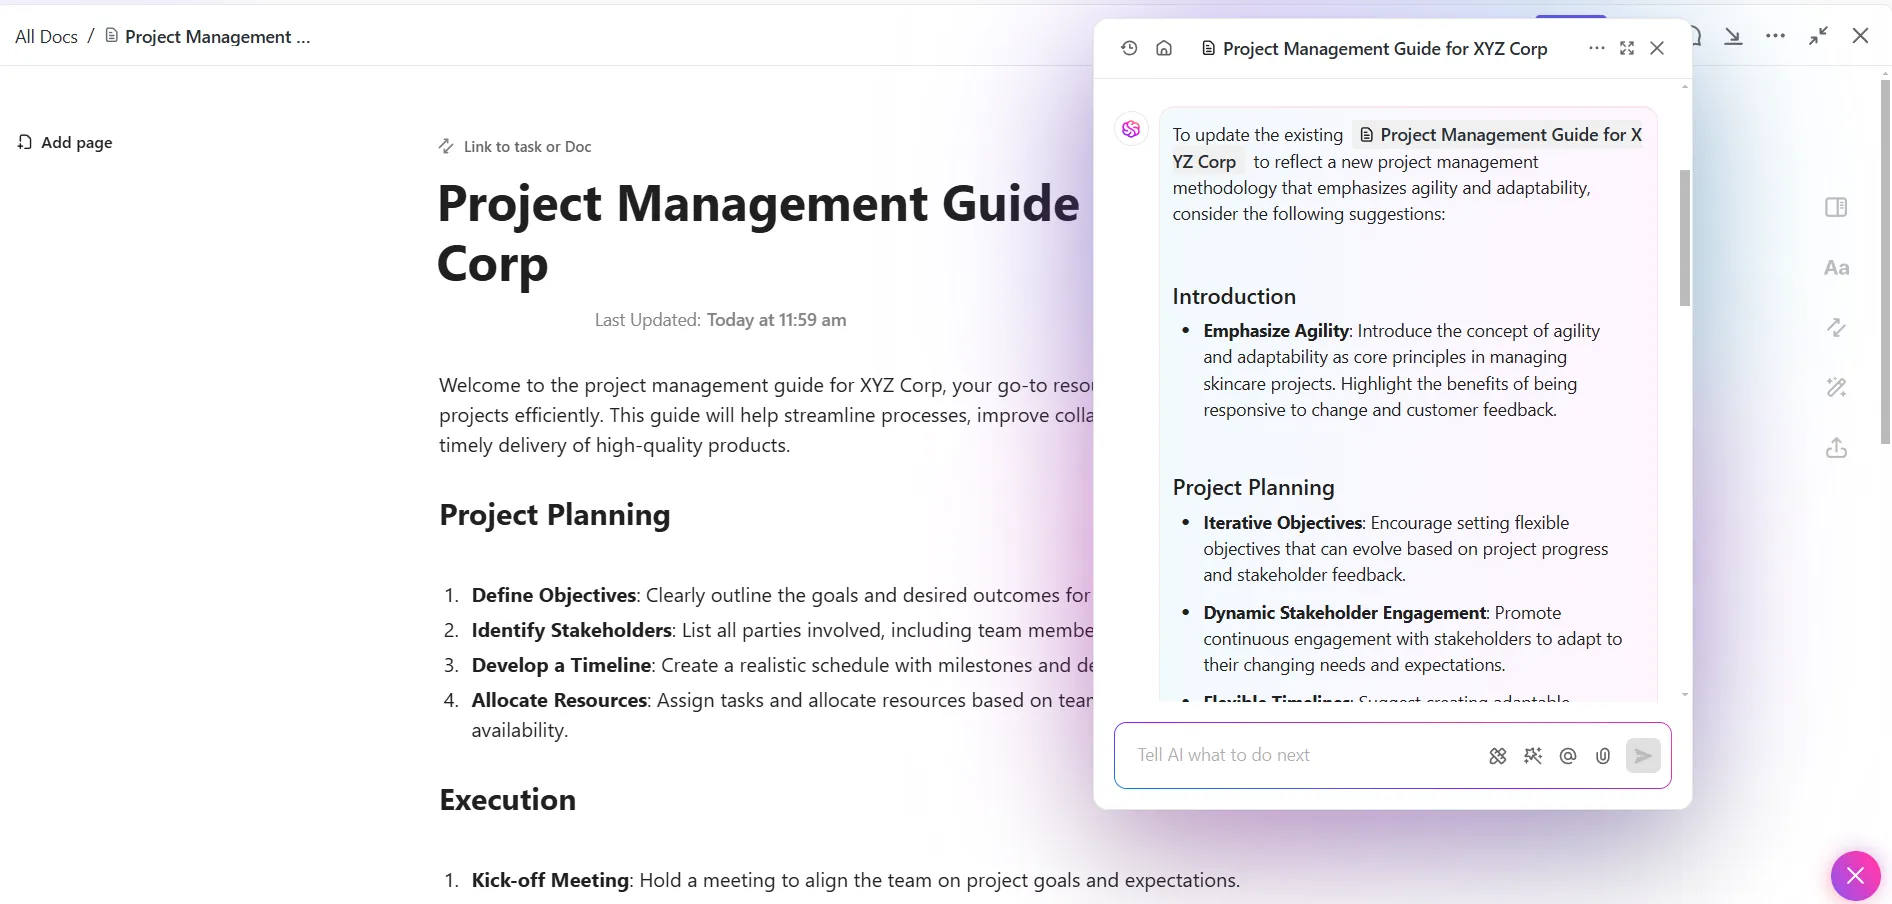Click the 'Introduction' heading in AI response
1892x904 pixels.
click(1234, 297)
